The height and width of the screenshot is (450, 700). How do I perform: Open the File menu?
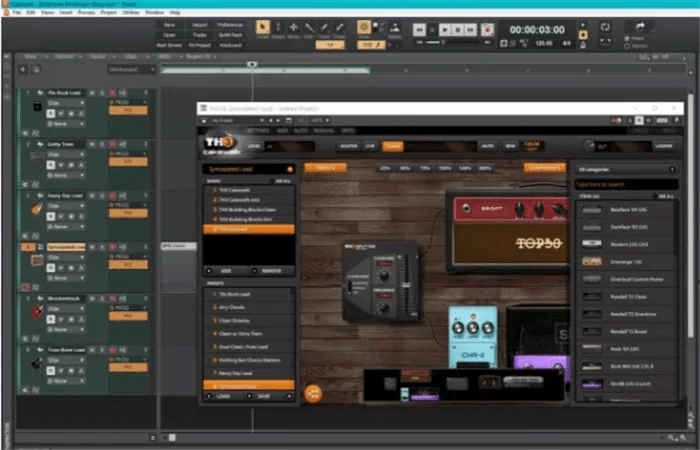(x=17, y=12)
